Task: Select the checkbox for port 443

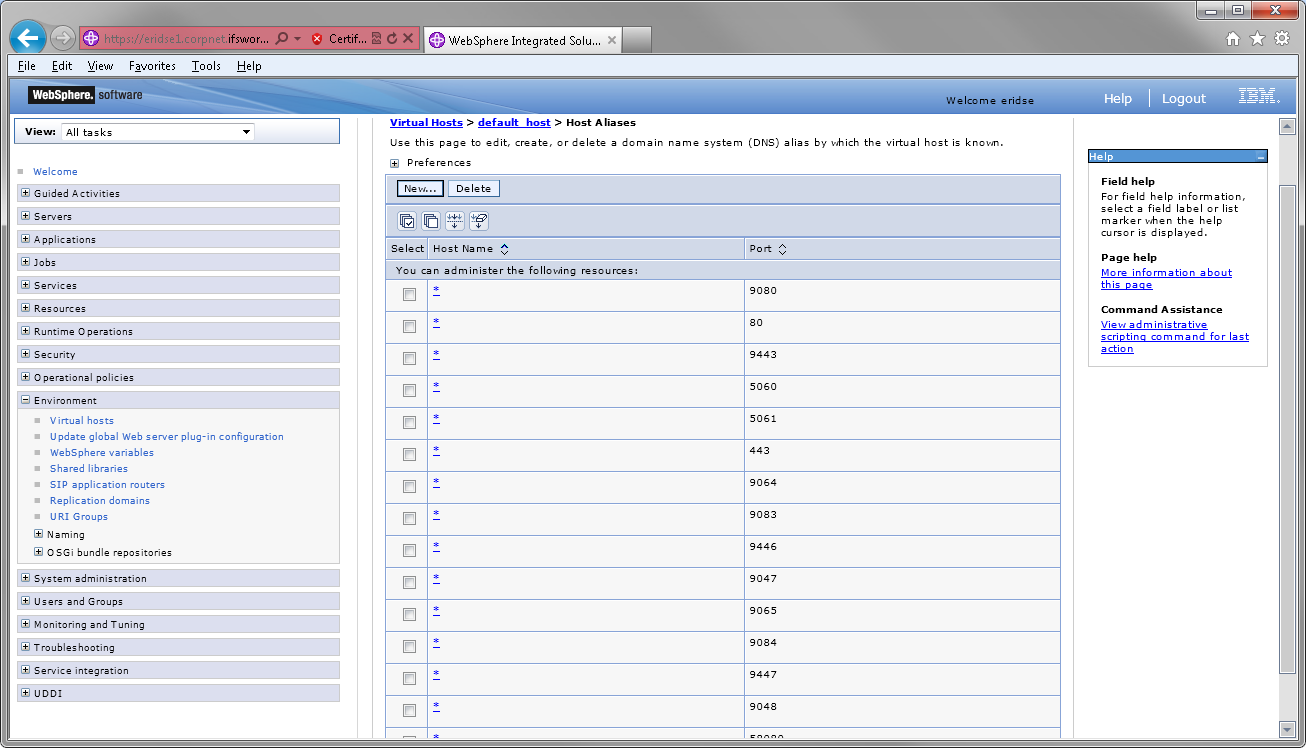Action: [409, 454]
